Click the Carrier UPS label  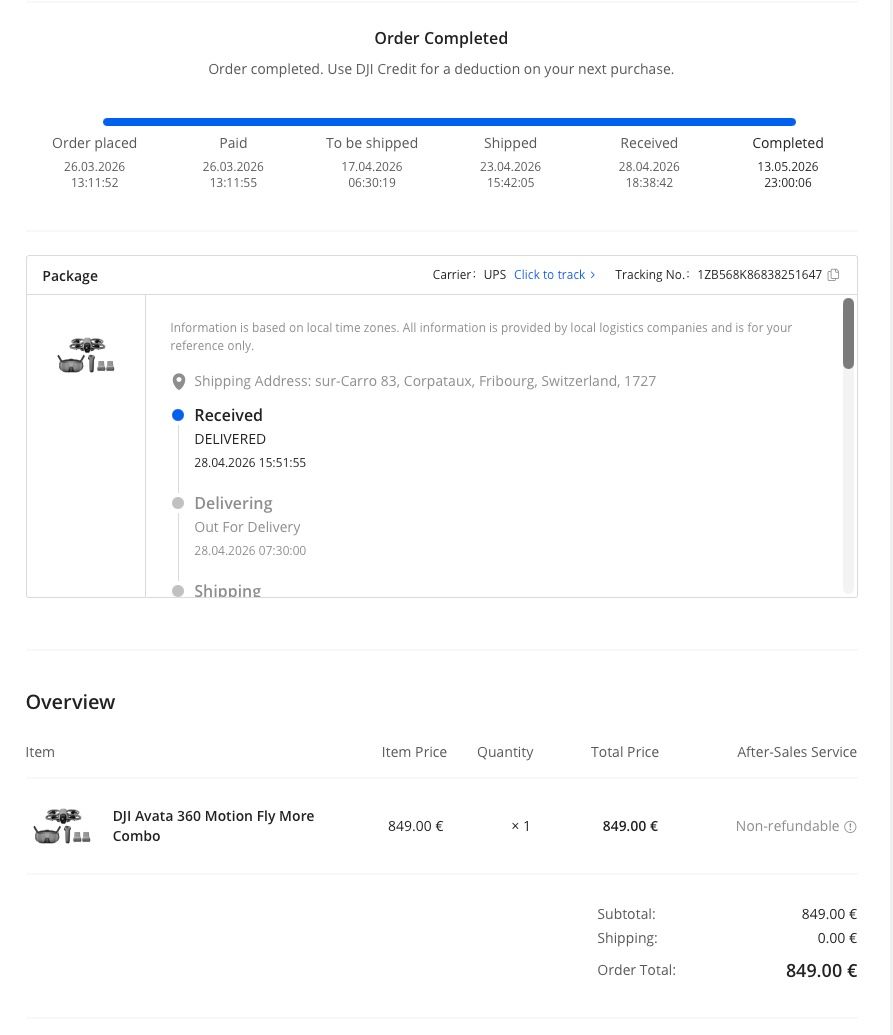tap(469, 275)
